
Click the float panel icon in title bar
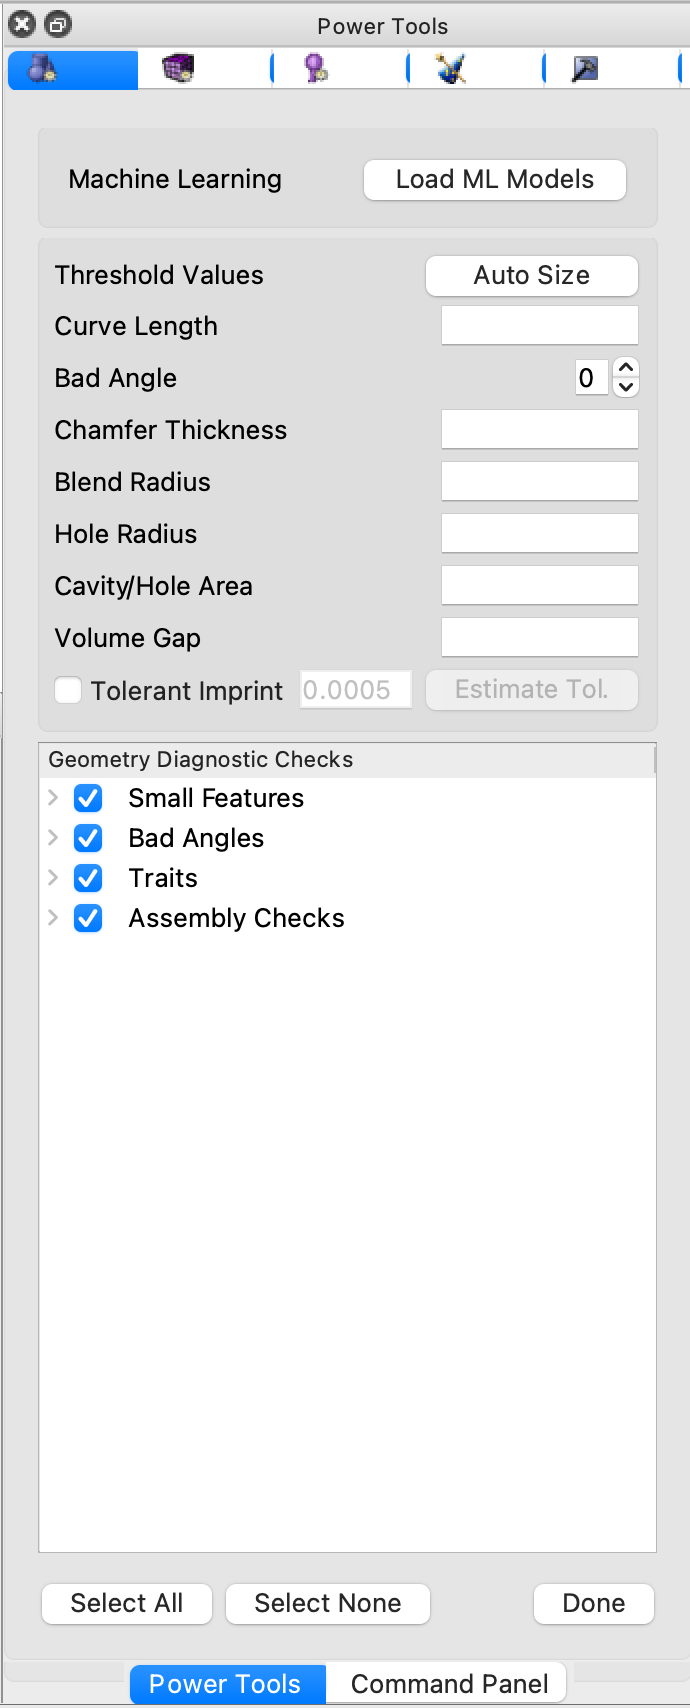(58, 25)
